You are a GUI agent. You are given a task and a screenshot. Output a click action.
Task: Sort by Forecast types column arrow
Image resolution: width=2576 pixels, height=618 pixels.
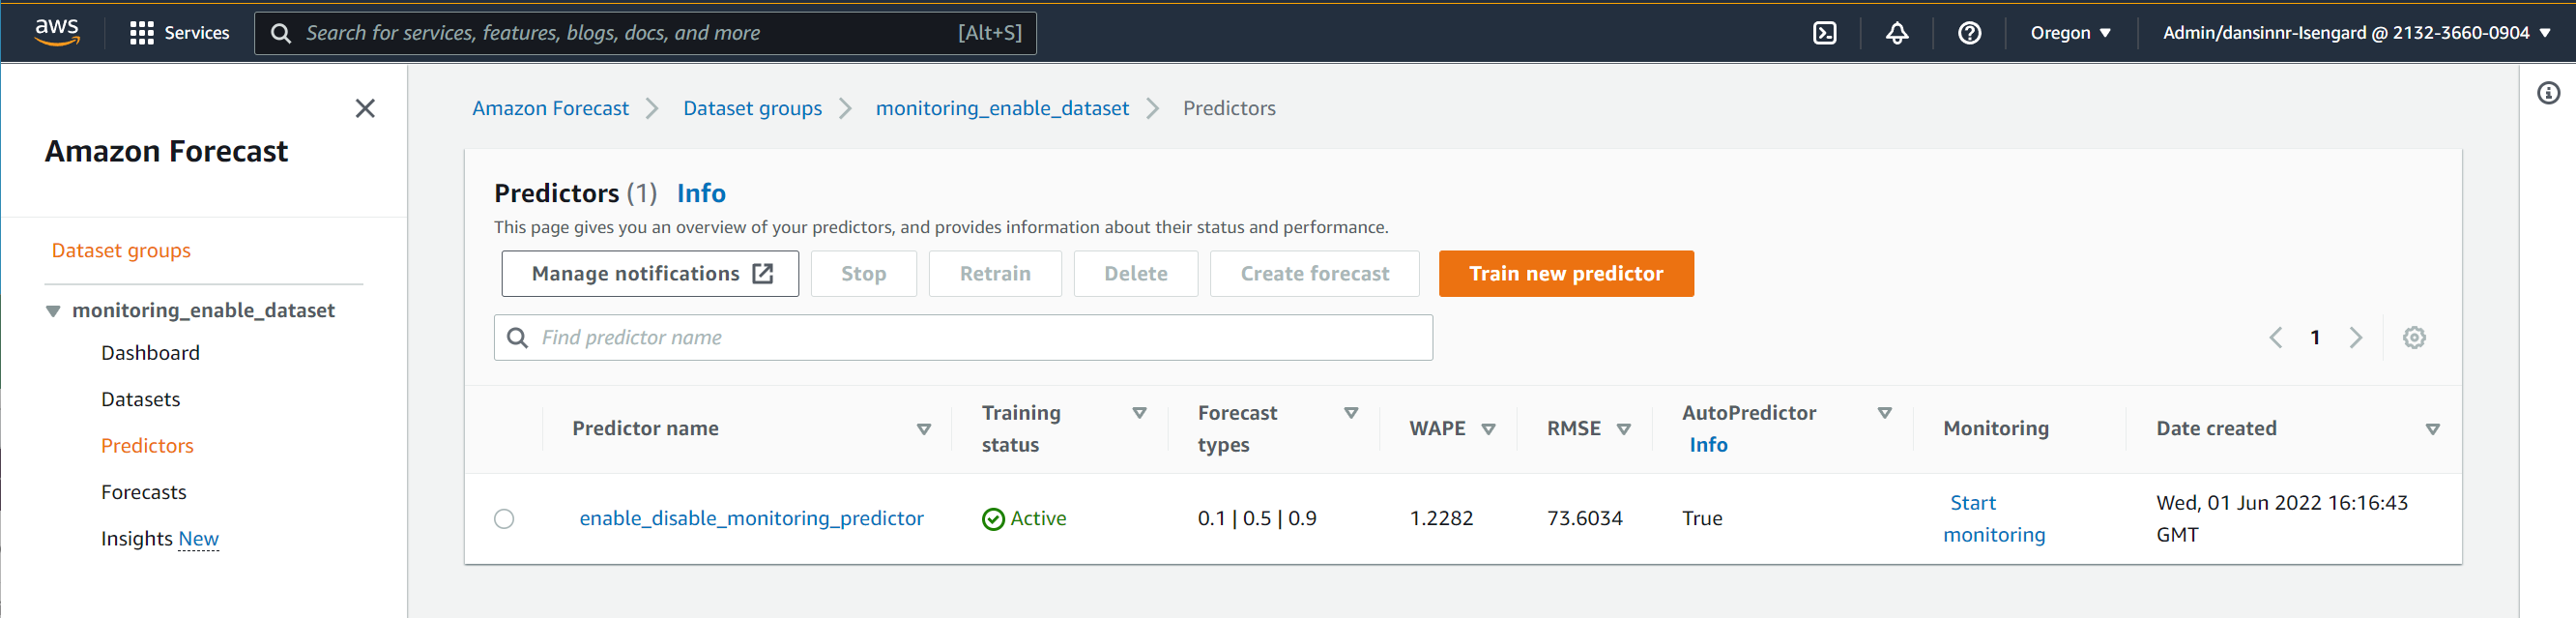tap(1350, 413)
